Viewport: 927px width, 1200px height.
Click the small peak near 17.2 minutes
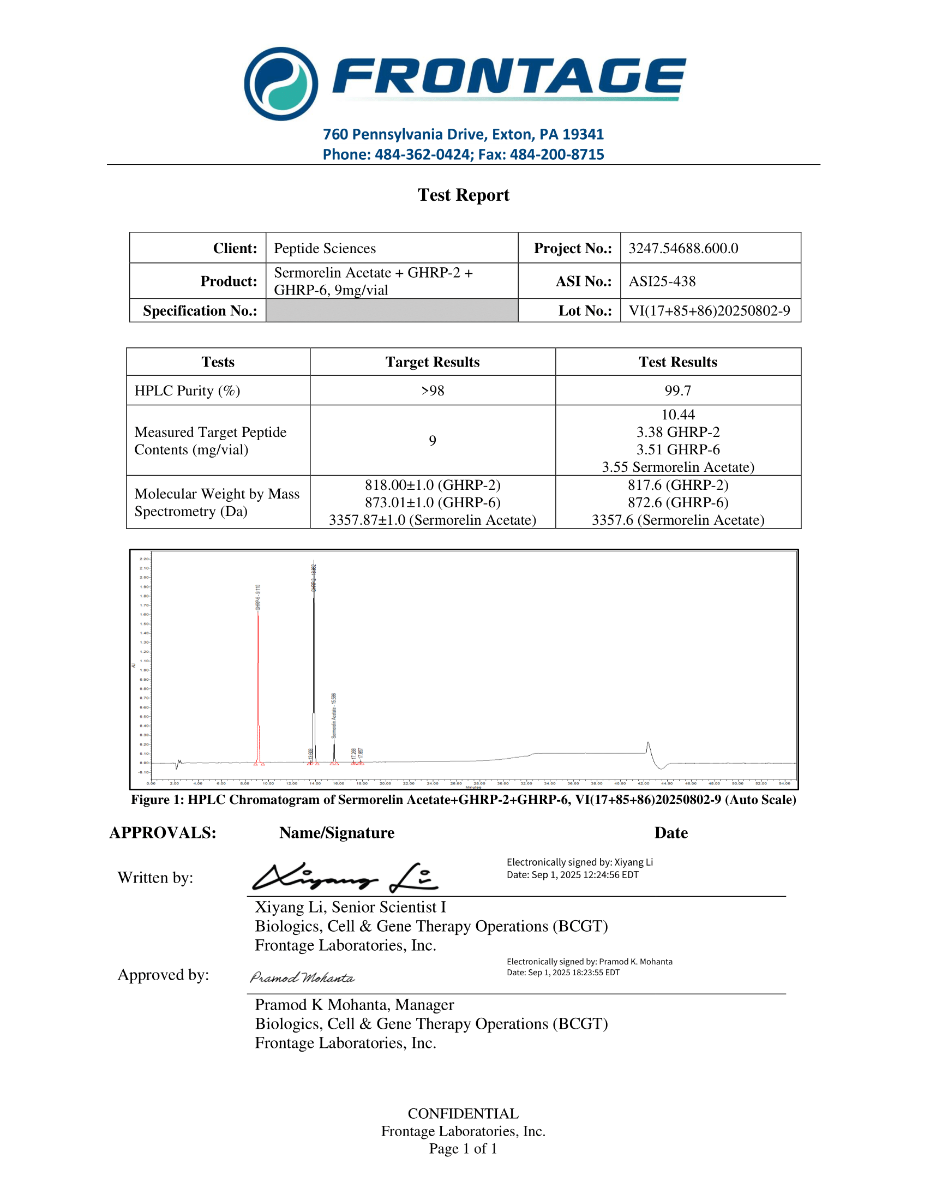click(x=354, y=757)
